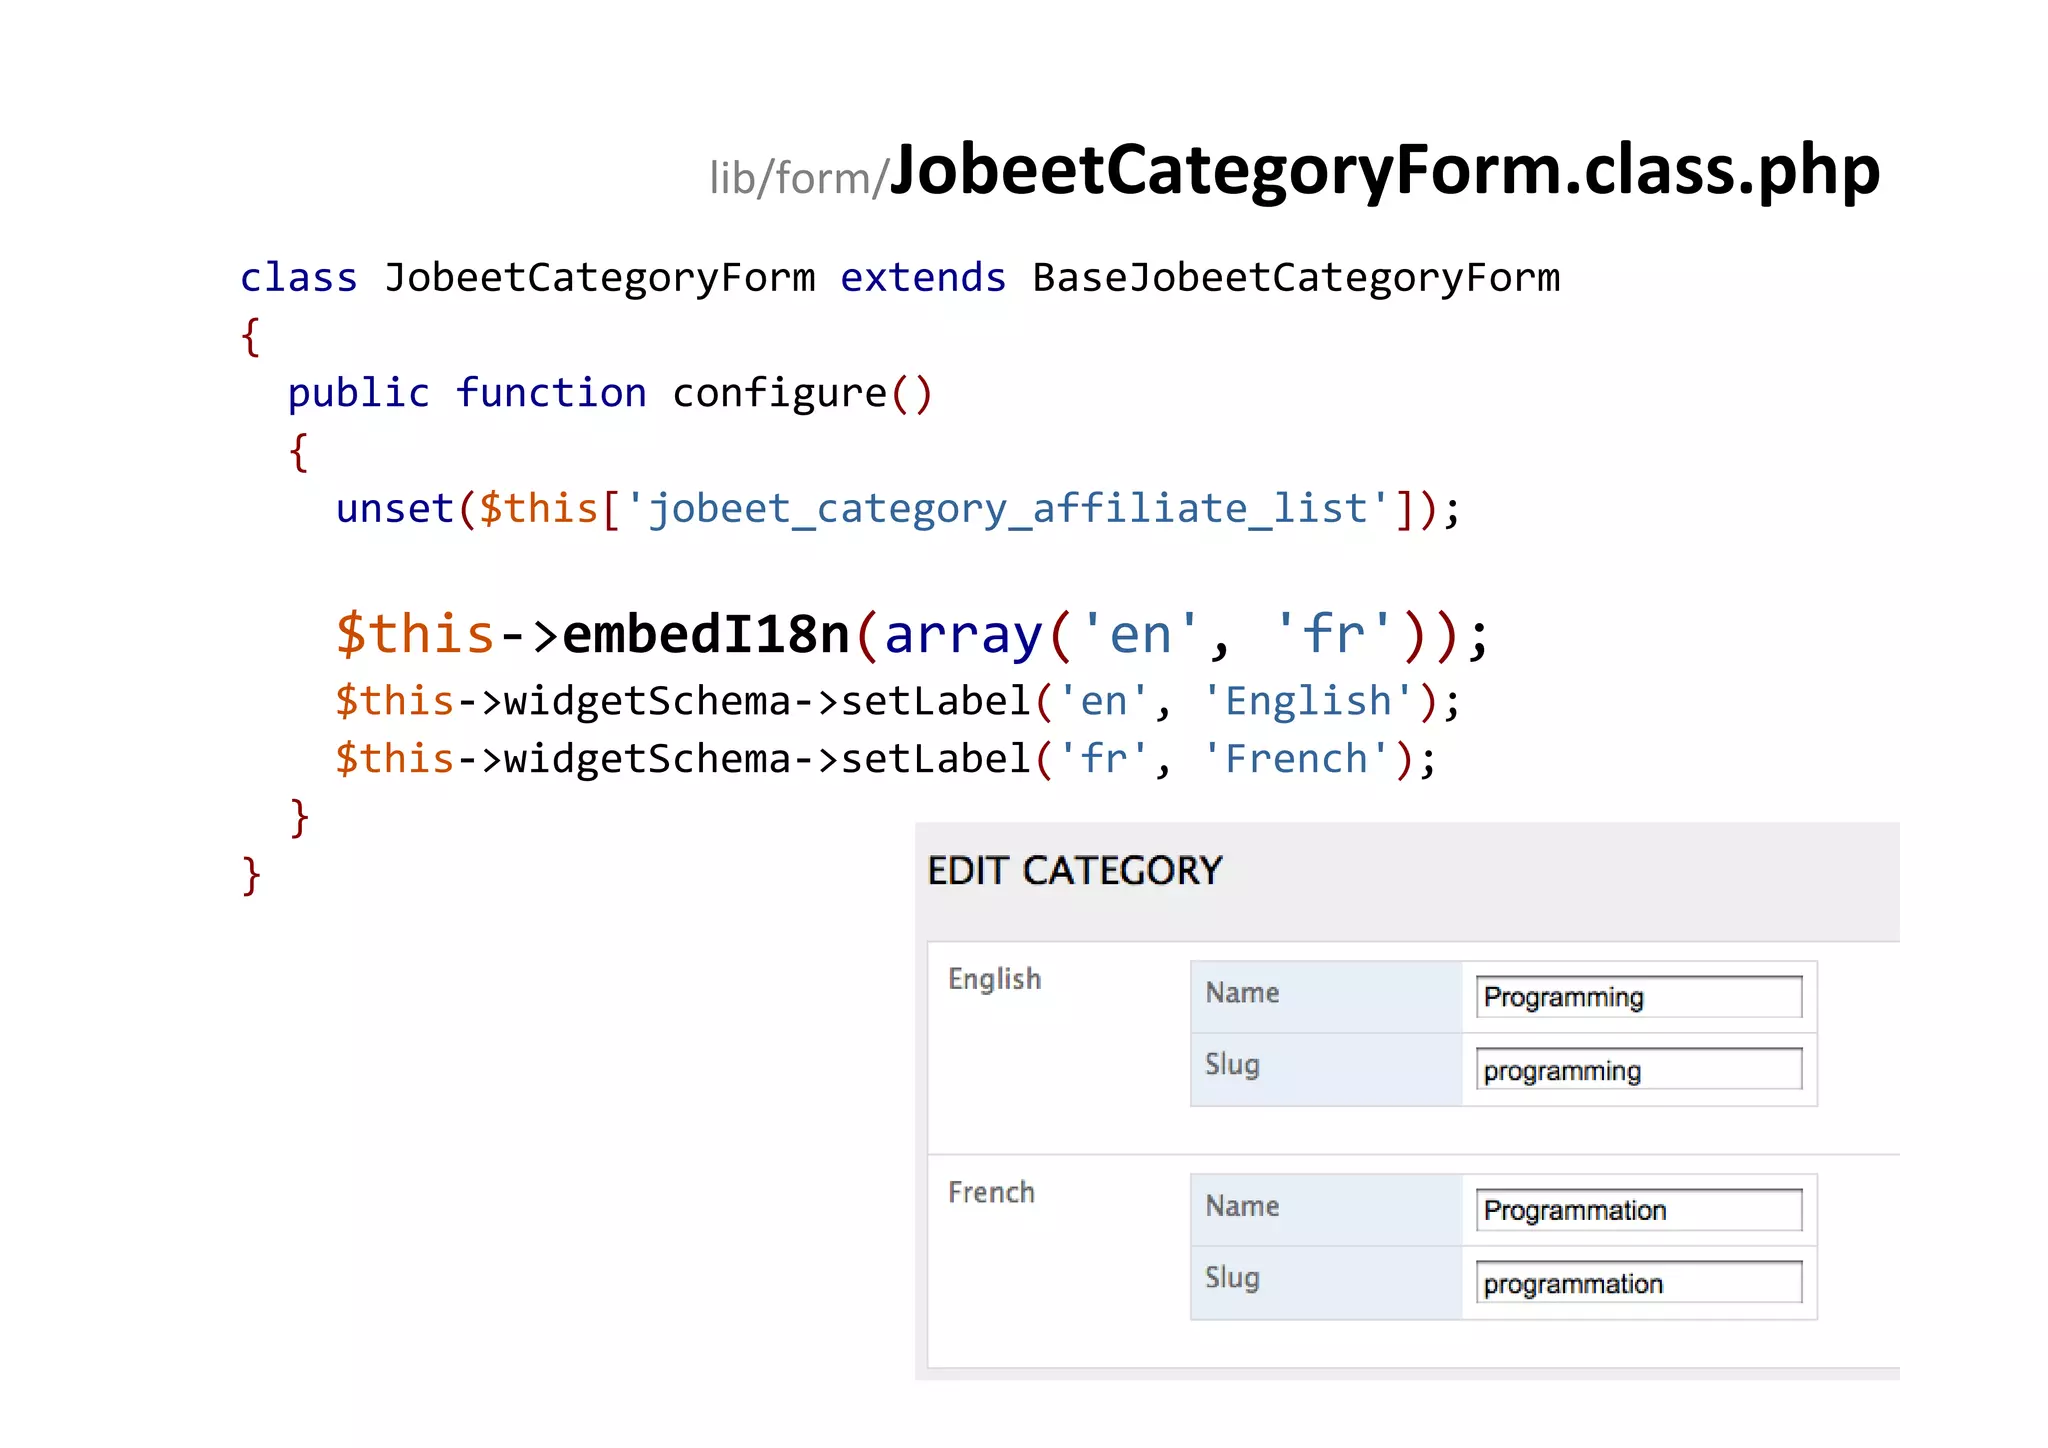Image resolution: width=2048 pixels, height=1448 pixels.
Task: Click the Slug label in French section
Action: click(1232, 1278)
